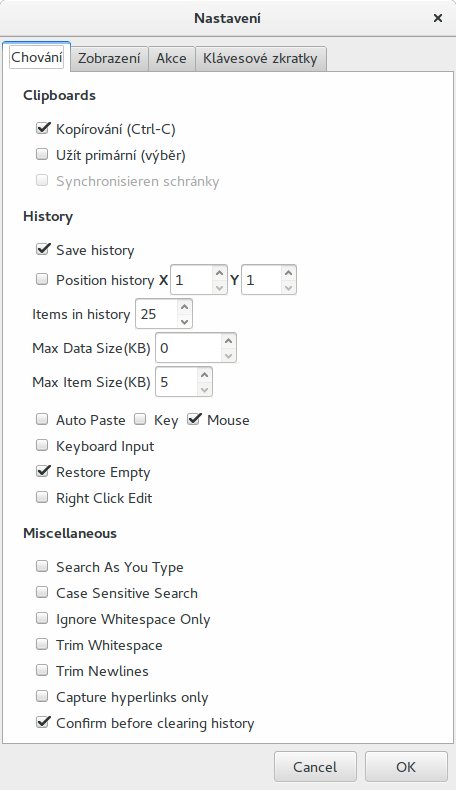Confirm settings with the OK button
456x790 pixels.
406,767
